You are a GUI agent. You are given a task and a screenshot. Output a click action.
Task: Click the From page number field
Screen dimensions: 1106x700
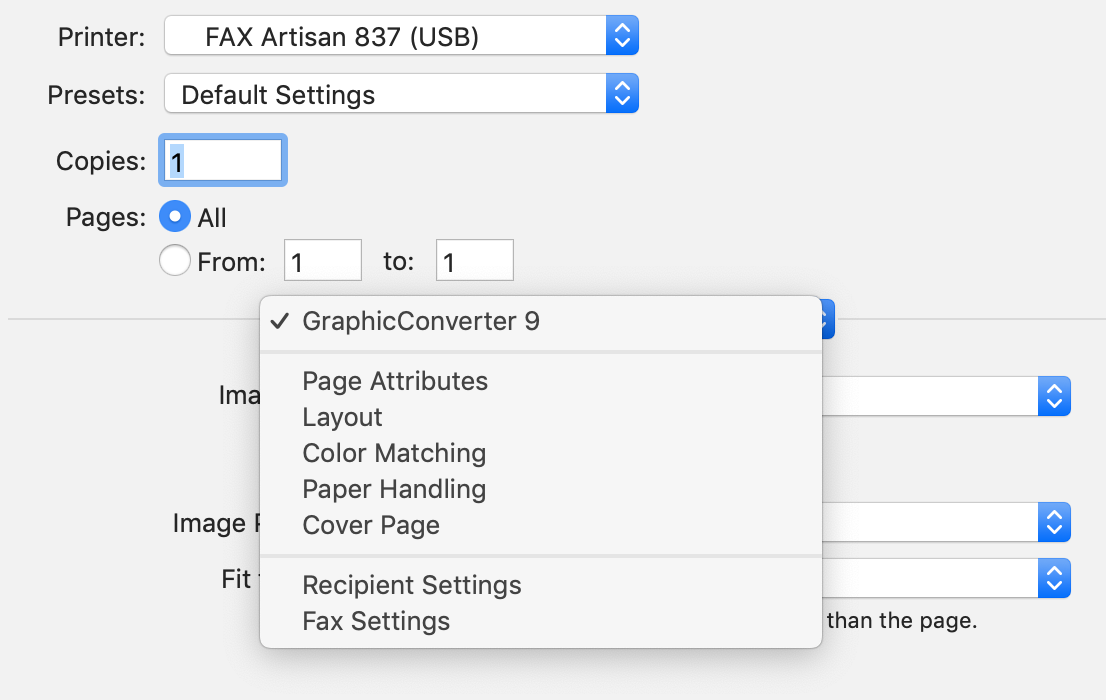[x=323, y=262]
